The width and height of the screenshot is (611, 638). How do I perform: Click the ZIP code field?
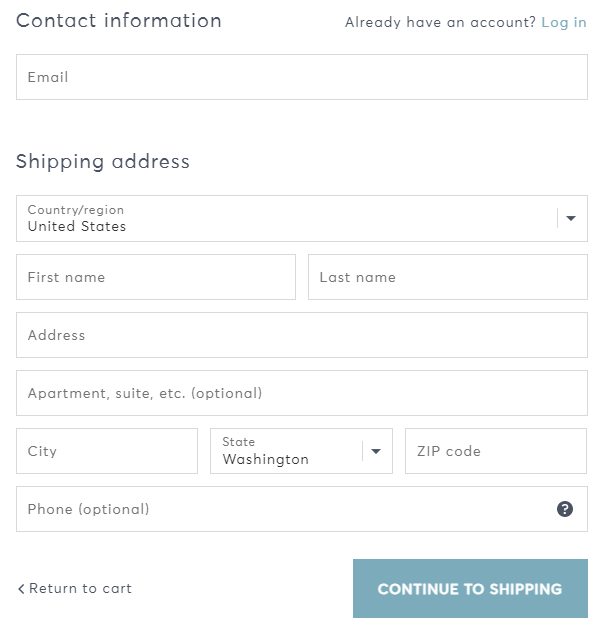pos(496,451)
